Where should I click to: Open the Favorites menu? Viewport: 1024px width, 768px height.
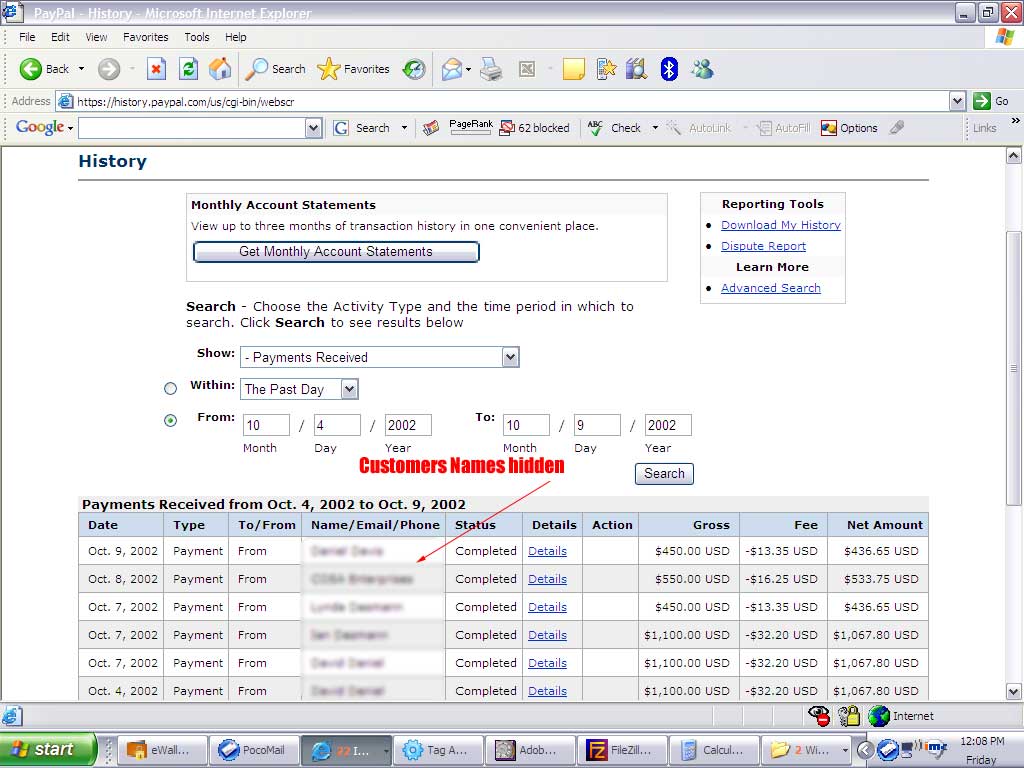(x=146, y=37)
